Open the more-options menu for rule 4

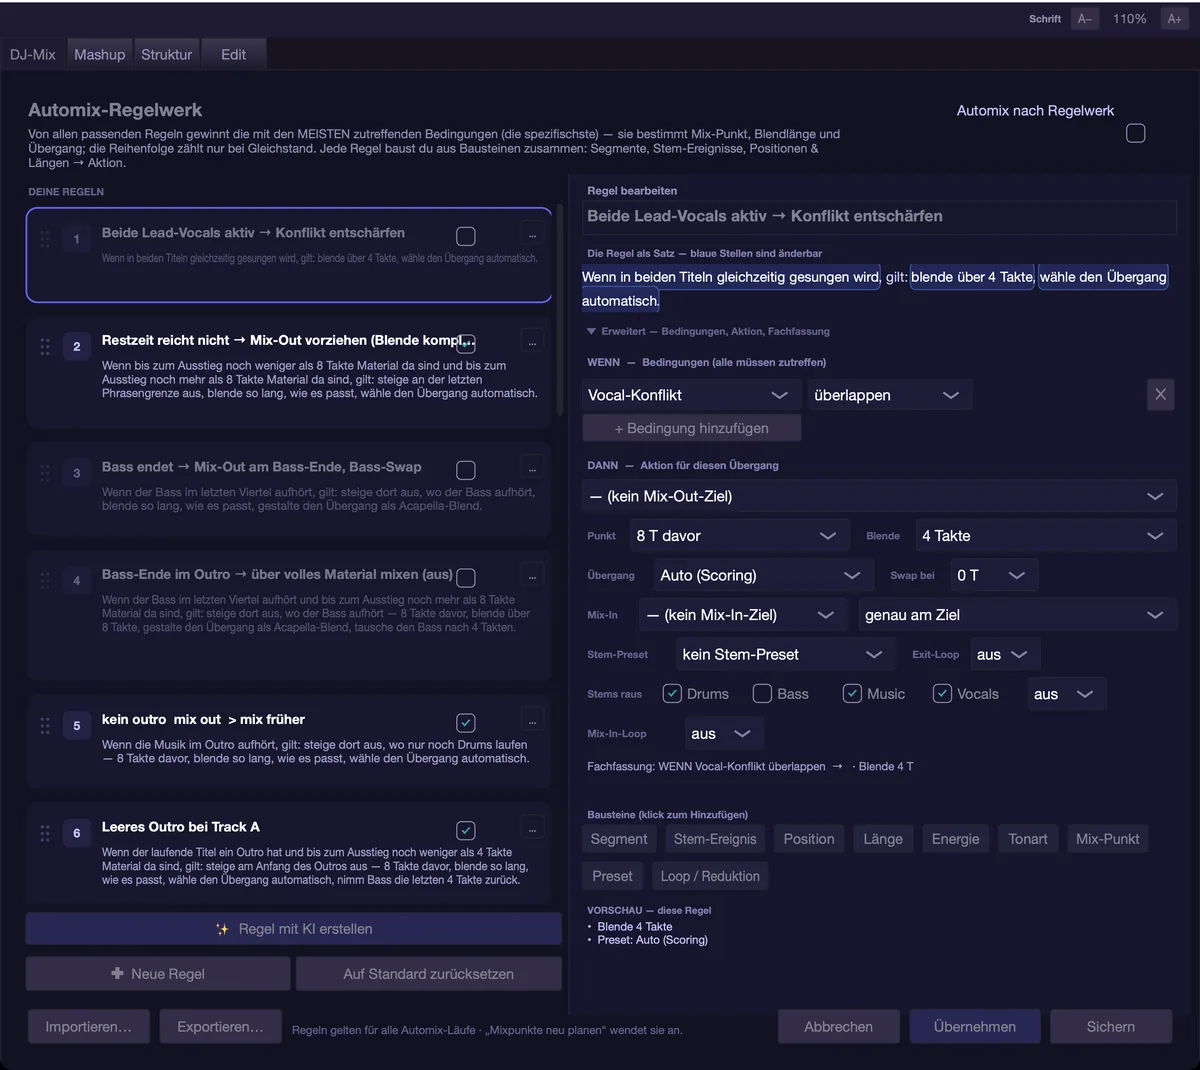532,576
